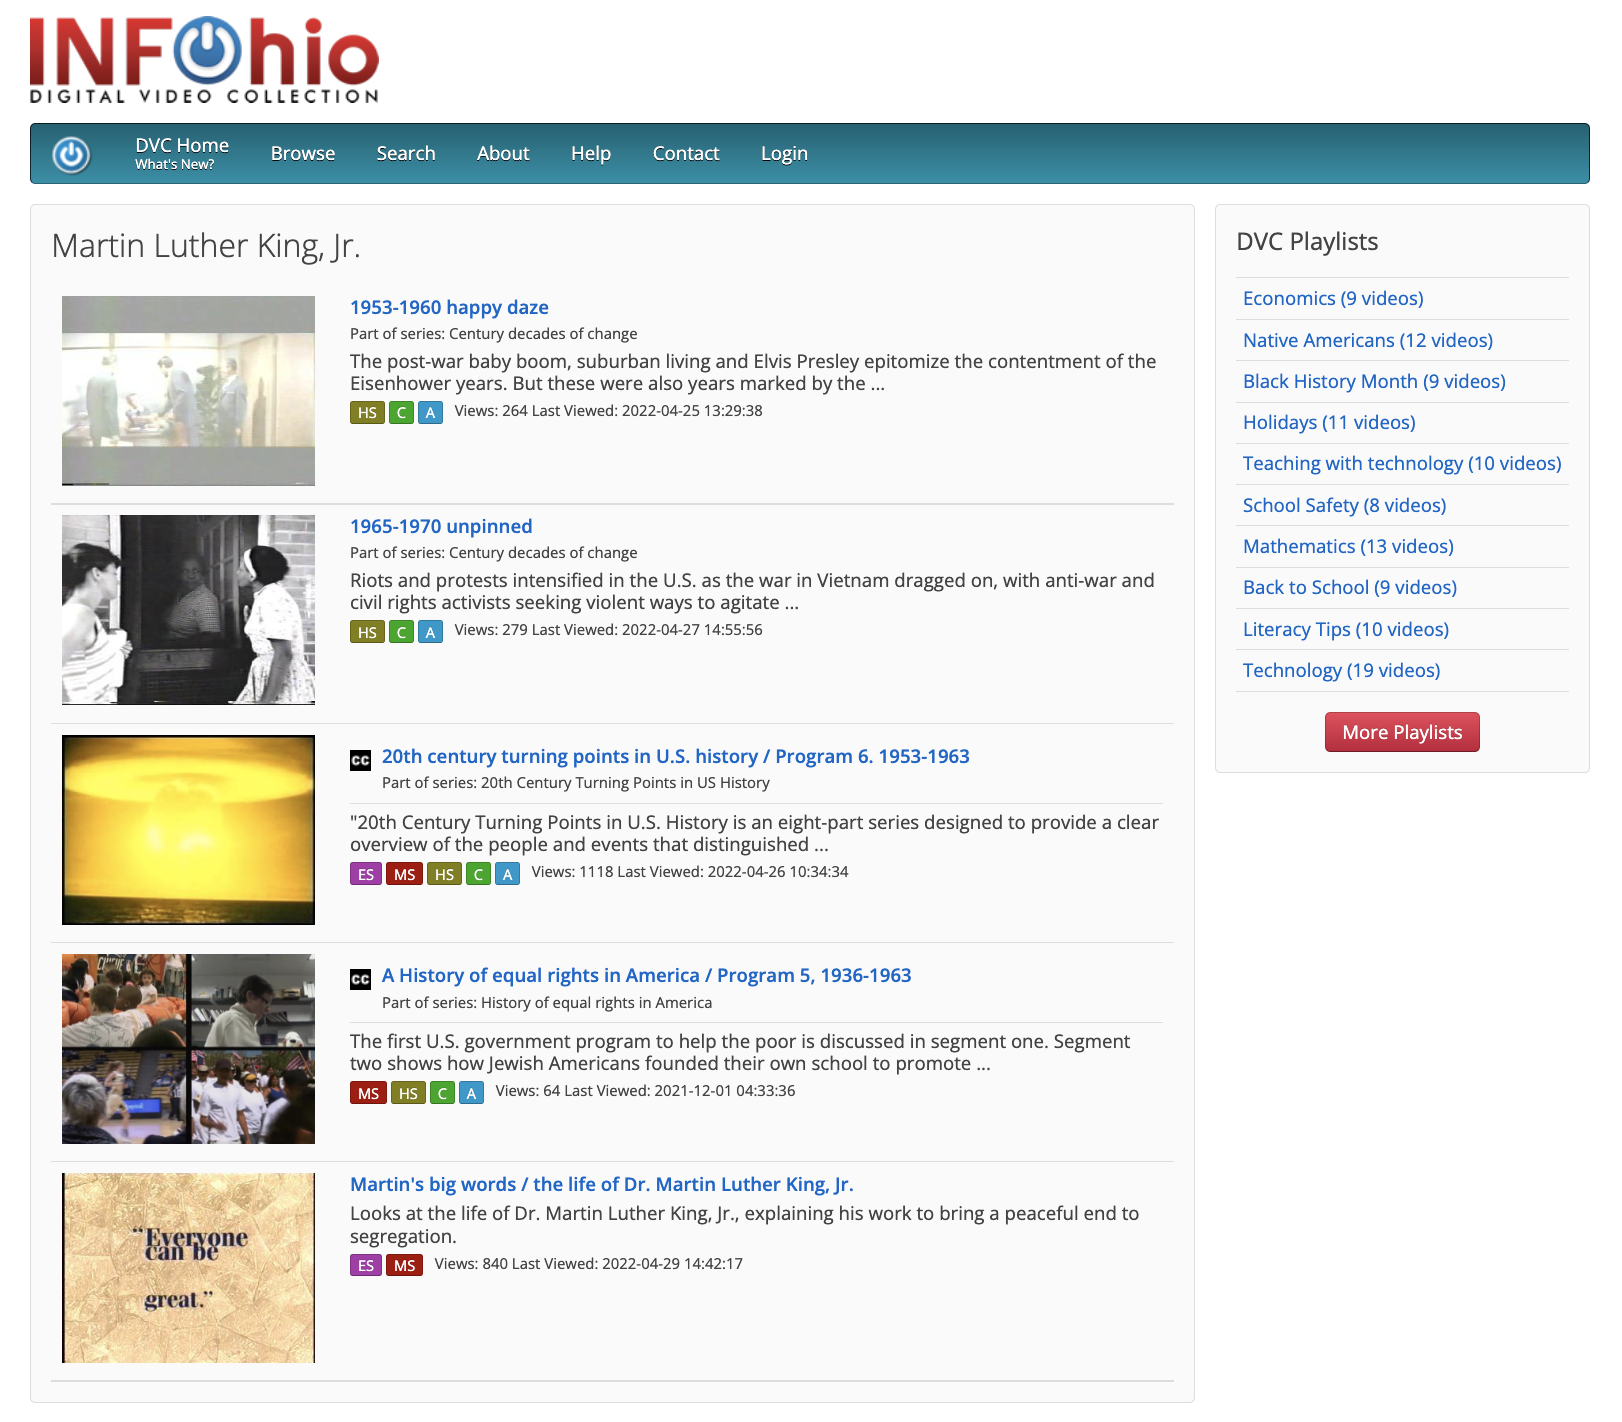Click "Views: 840" view count text

[x=471, y=1264]
